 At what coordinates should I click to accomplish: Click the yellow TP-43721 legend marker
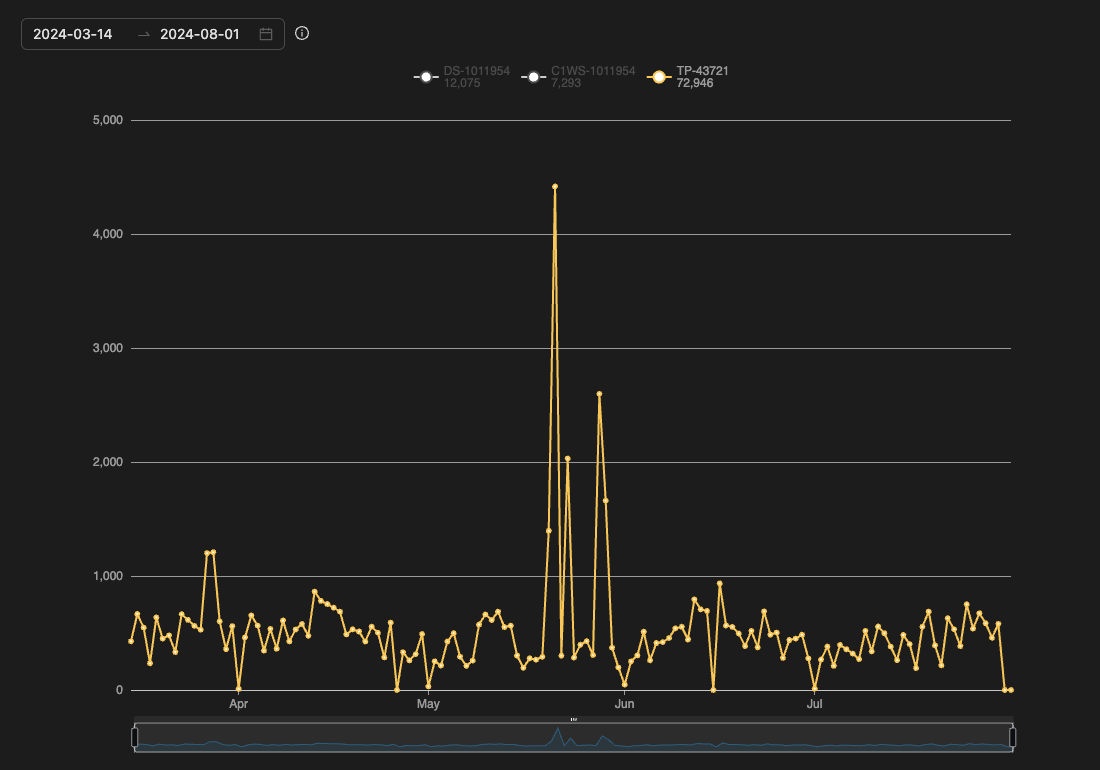659,77
